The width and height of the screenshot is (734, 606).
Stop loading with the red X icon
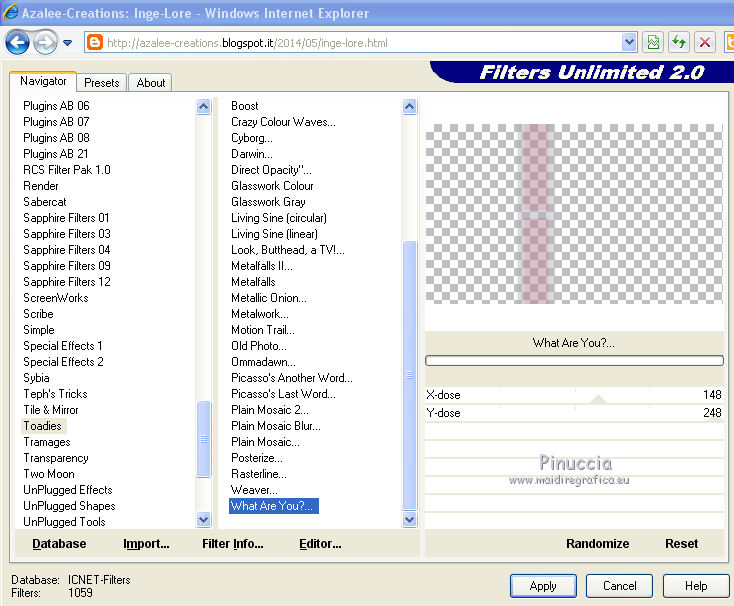(x=705, y=43)
